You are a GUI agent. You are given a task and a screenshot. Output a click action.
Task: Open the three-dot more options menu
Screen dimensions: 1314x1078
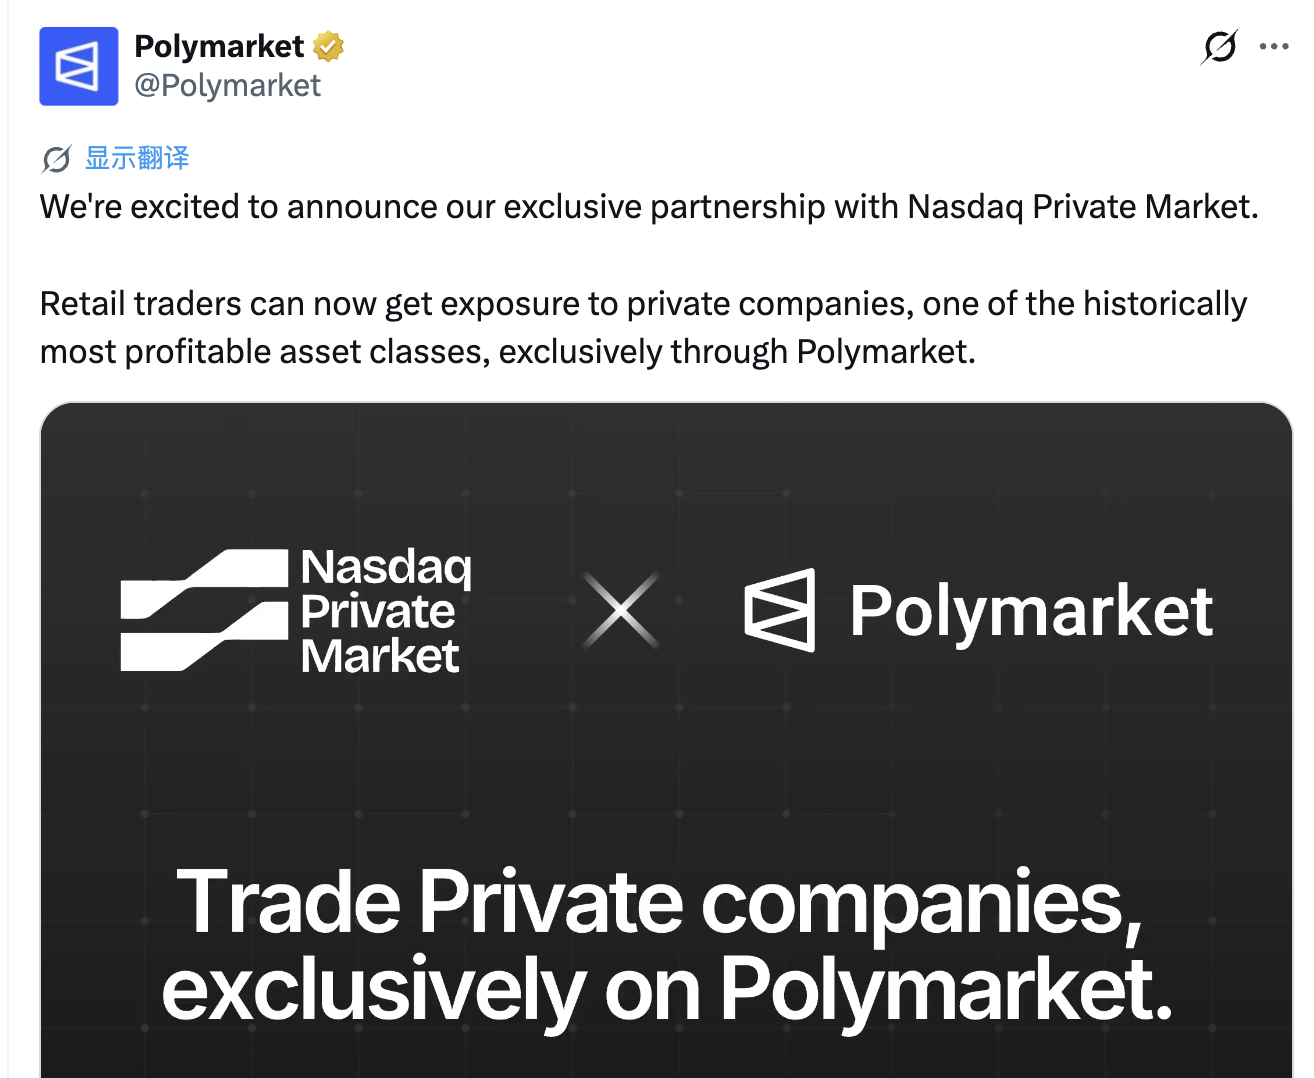(x=1274, y=46)
